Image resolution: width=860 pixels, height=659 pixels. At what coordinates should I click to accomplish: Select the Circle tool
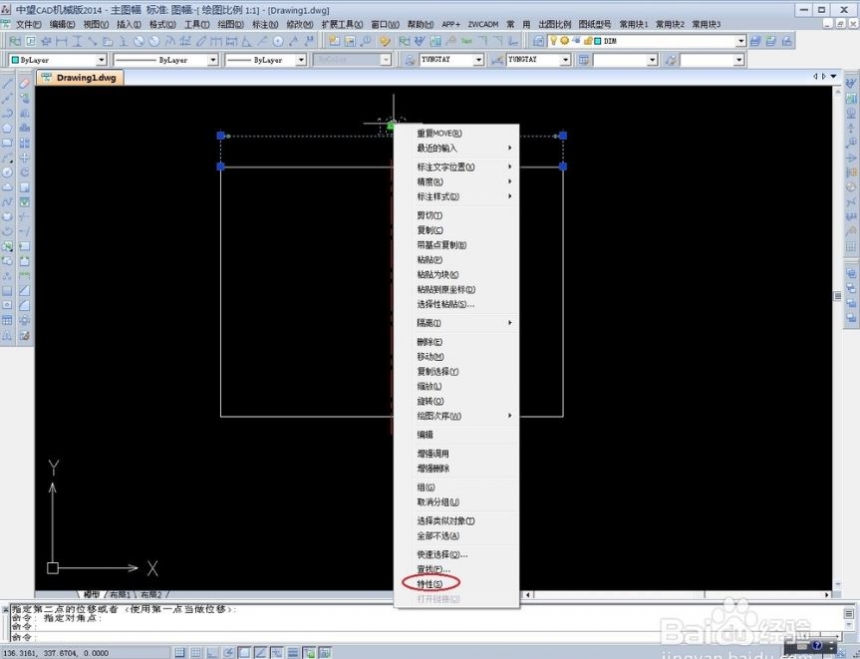pos(7,172)
